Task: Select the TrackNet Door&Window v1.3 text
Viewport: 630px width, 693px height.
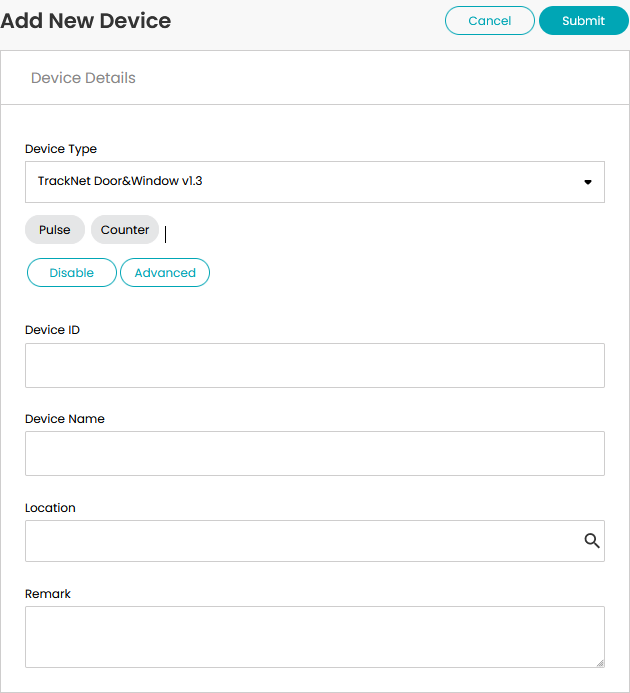Action: [120, 181]
